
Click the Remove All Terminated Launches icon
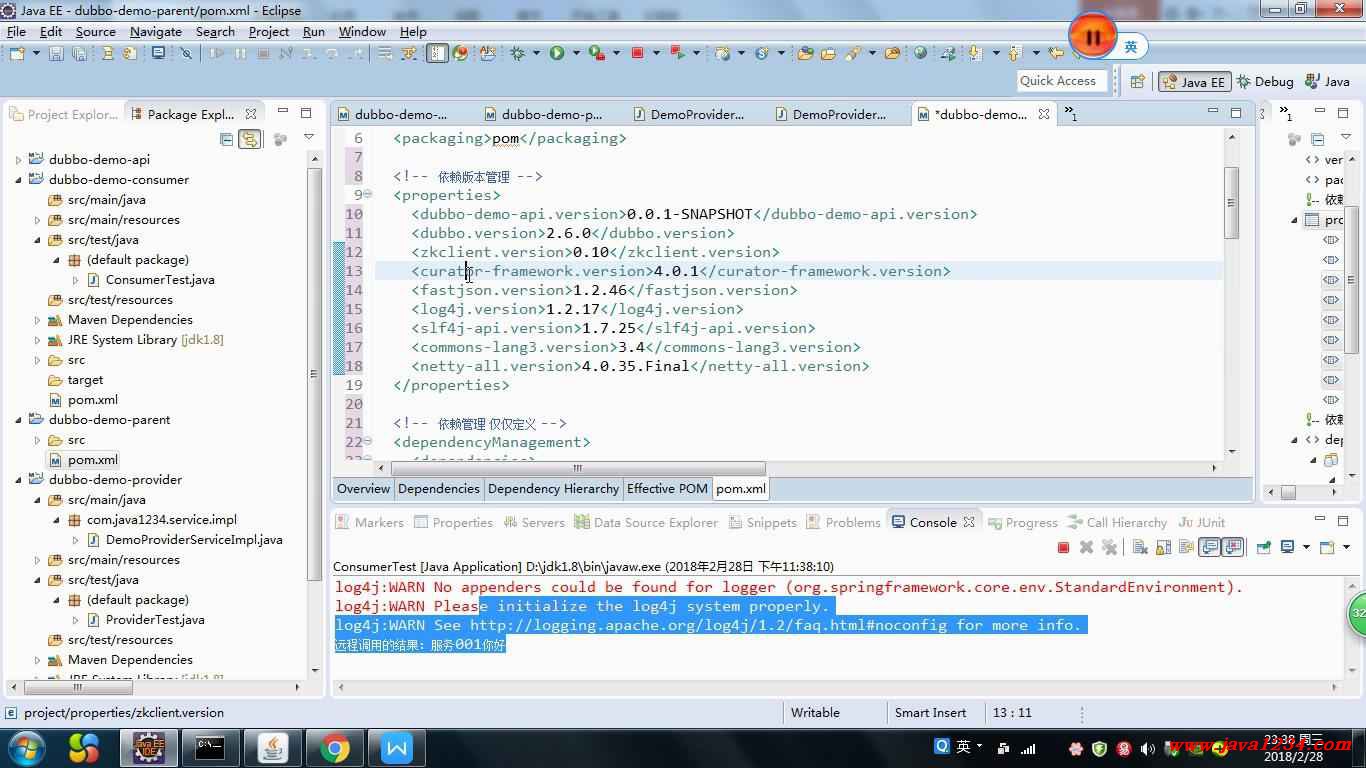(1109, 547)
